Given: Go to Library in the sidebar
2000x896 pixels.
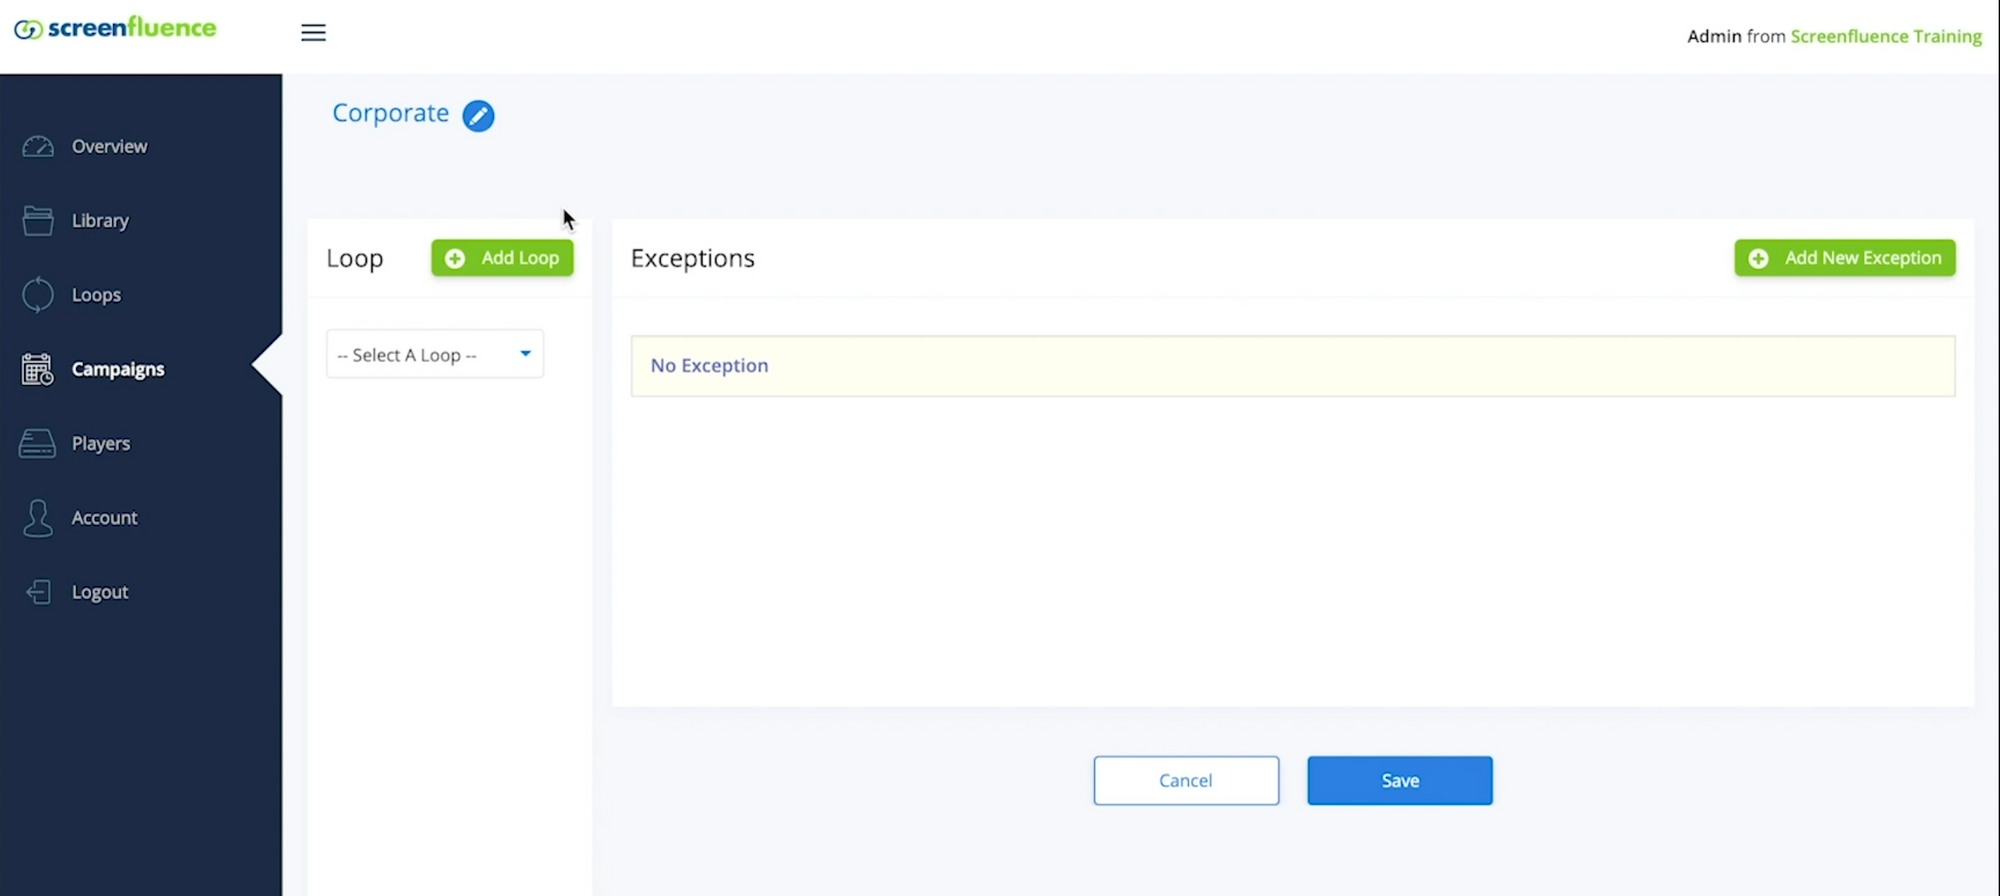Looking at the screenshot, I should (100, 221).
